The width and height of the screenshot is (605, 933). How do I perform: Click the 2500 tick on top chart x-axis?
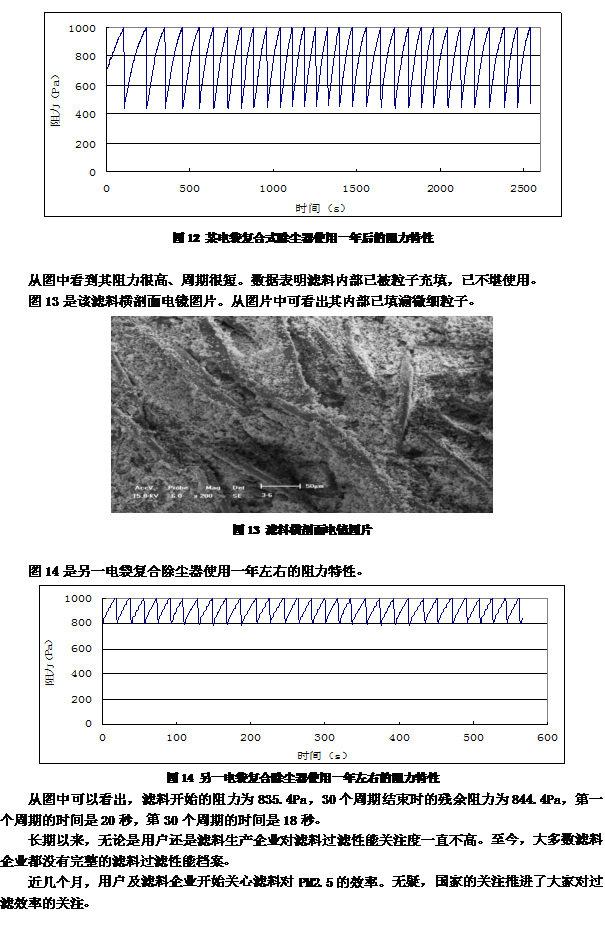(523, 188)
